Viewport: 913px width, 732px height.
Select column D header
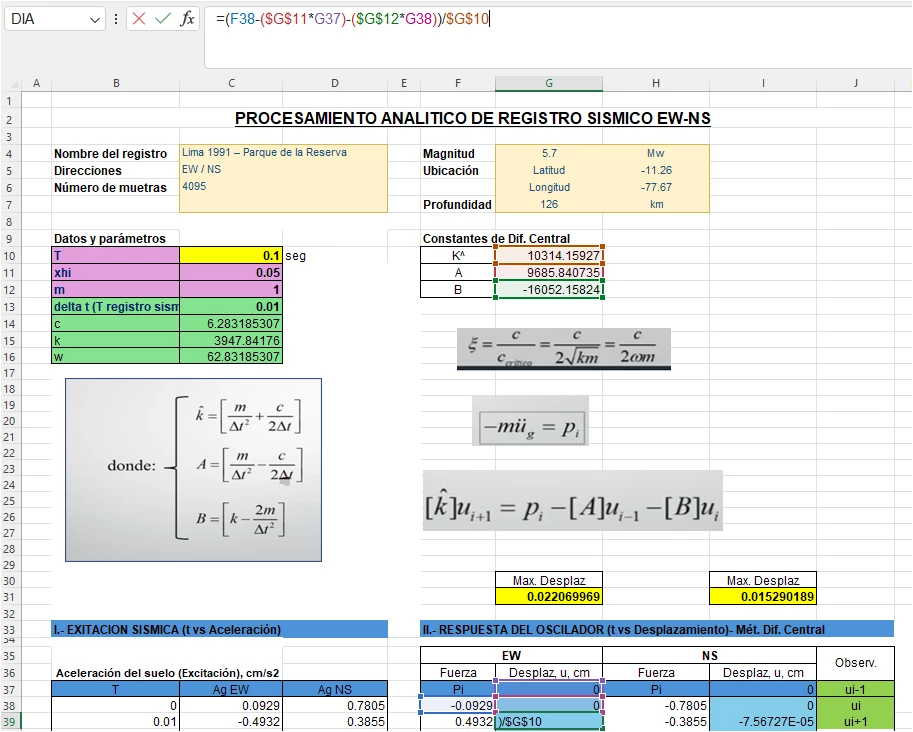click(x=335, y=83)
